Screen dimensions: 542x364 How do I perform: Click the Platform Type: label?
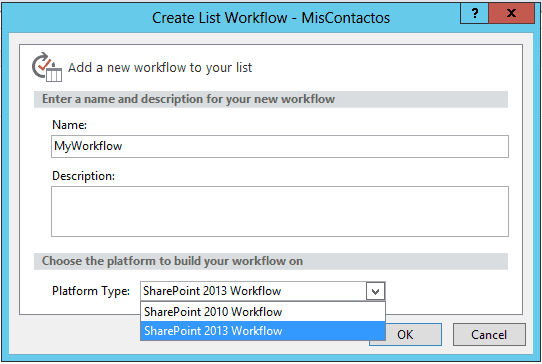[91, 291]
